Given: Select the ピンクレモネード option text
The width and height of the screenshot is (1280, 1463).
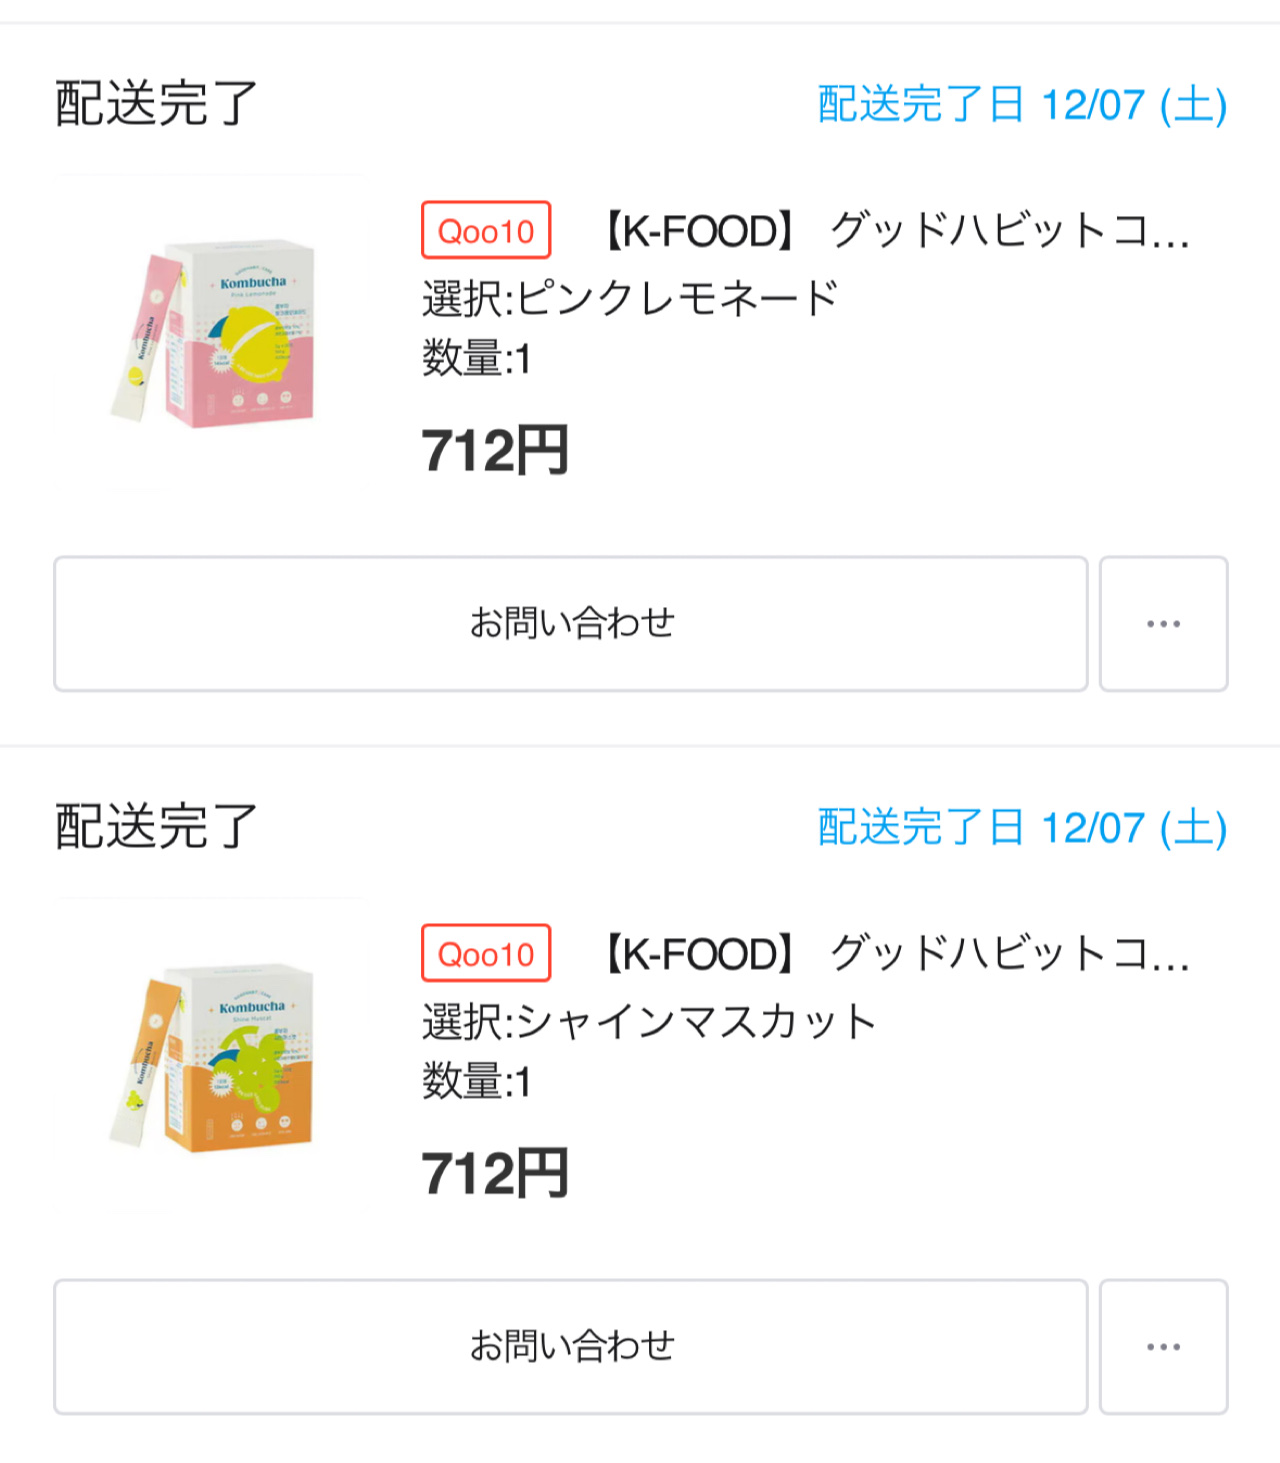Looking at the screenshot, I should (630, 298).
